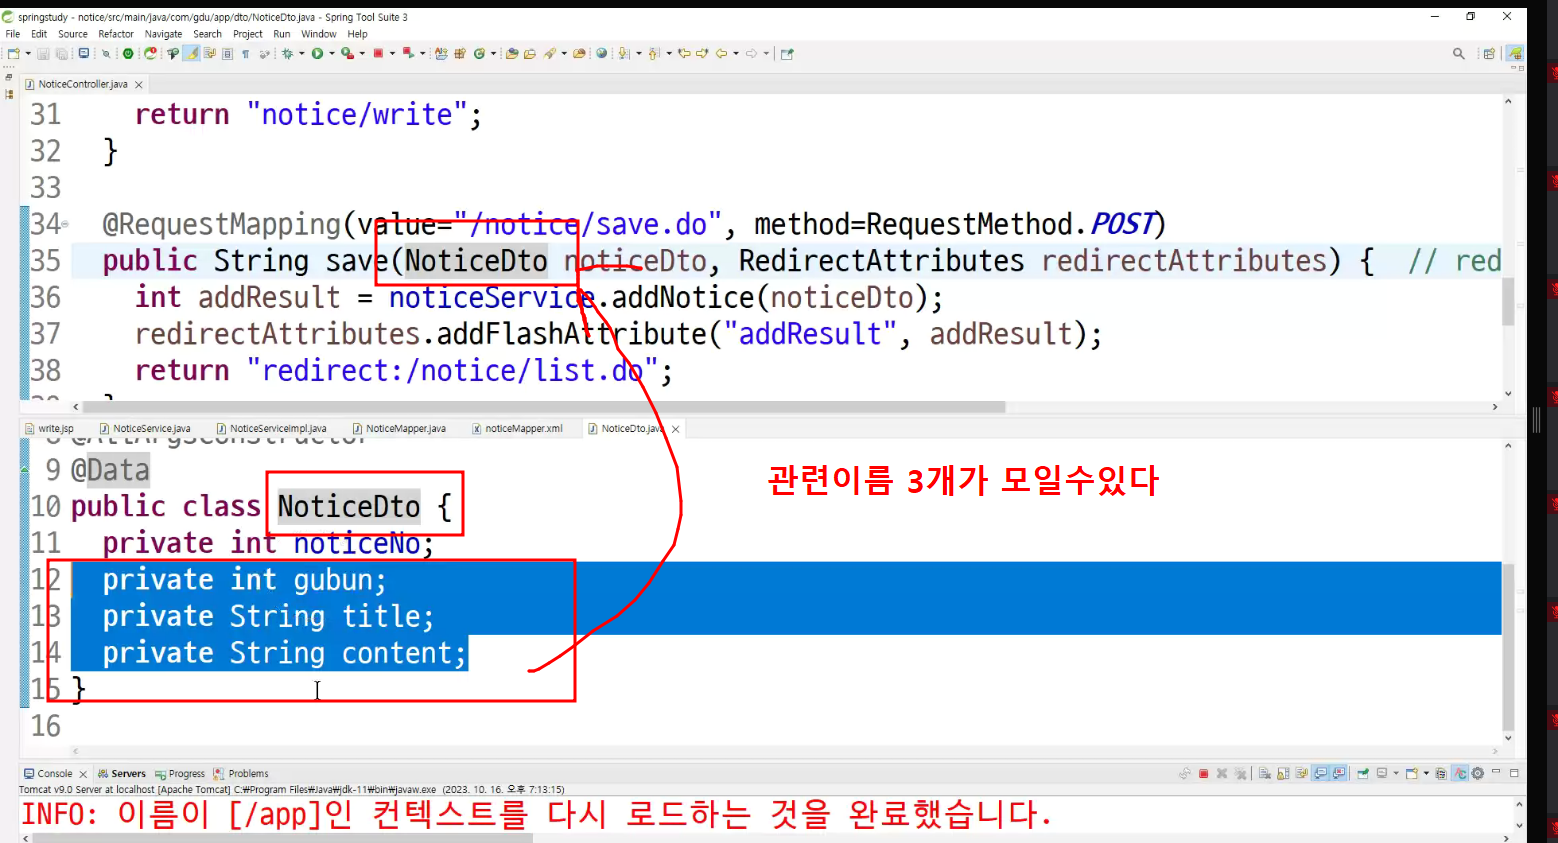Switch to the NoticeServiceImpl.java editor tab

[272, 429]
